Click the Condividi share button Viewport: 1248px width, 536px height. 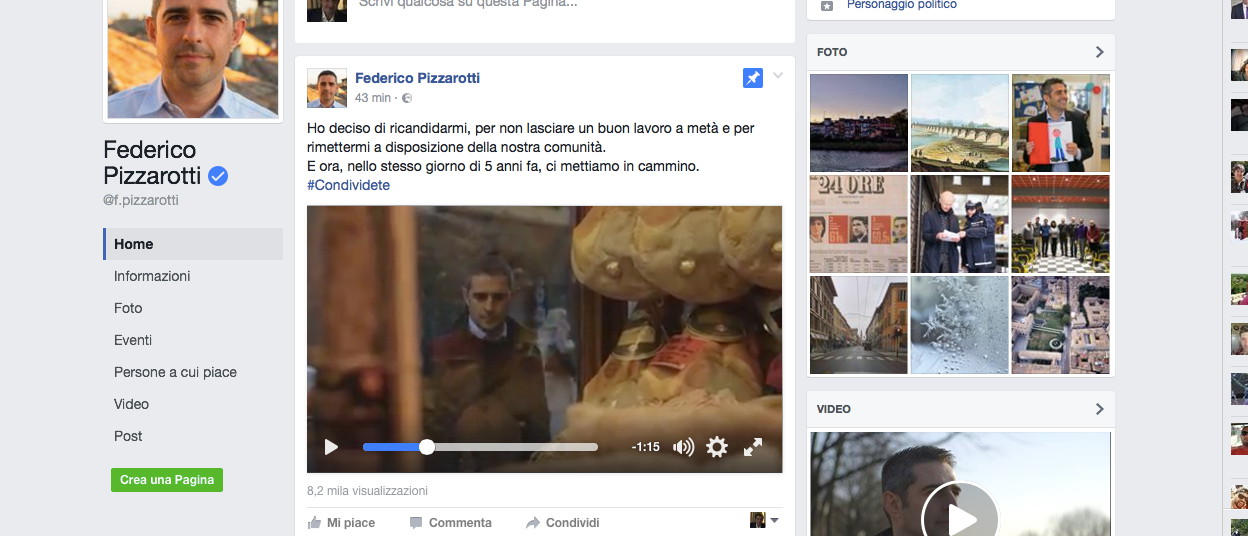(563, 522)
